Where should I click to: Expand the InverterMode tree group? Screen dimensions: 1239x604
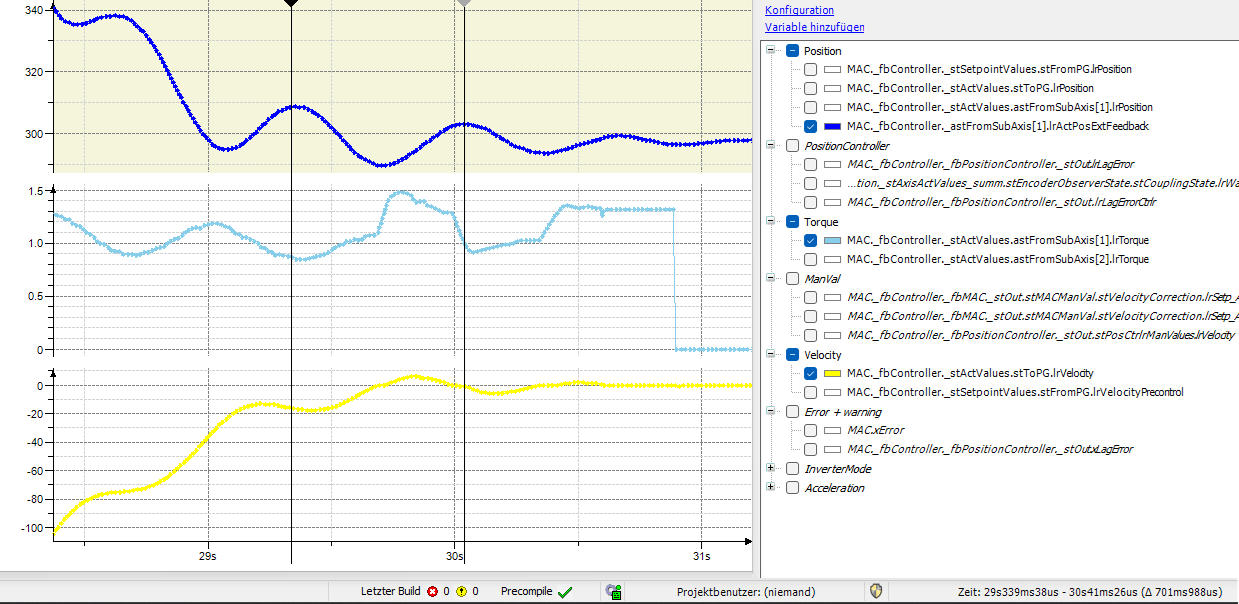pyautogui.click(x=771, y=468)
